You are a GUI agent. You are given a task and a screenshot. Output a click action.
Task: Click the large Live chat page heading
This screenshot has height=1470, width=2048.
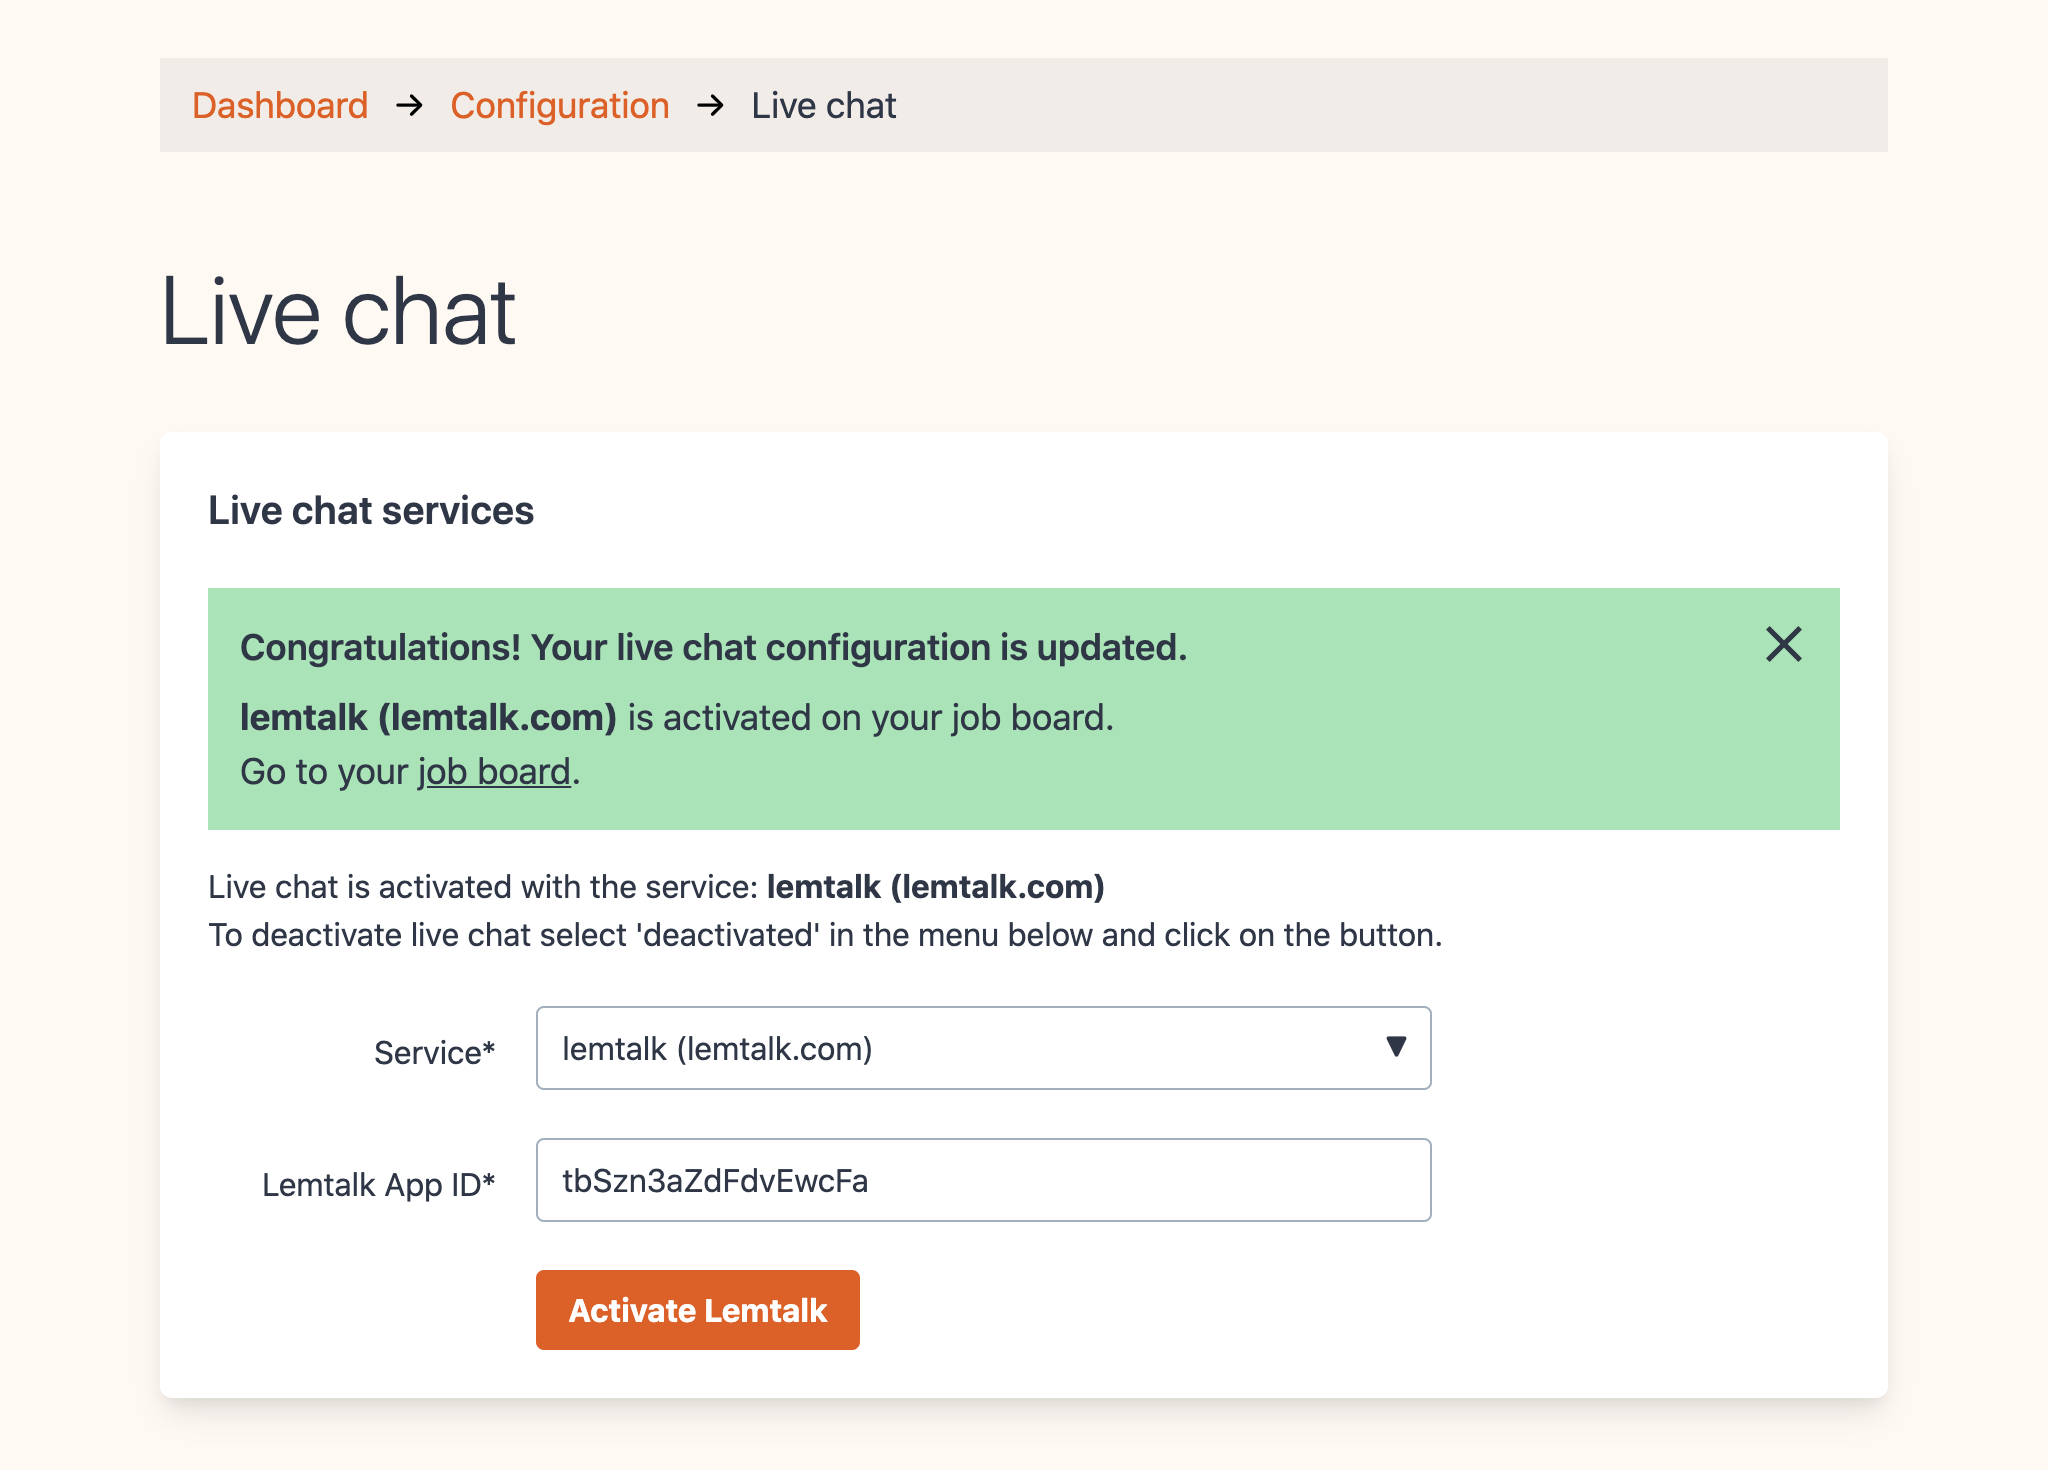click(338, 312)
